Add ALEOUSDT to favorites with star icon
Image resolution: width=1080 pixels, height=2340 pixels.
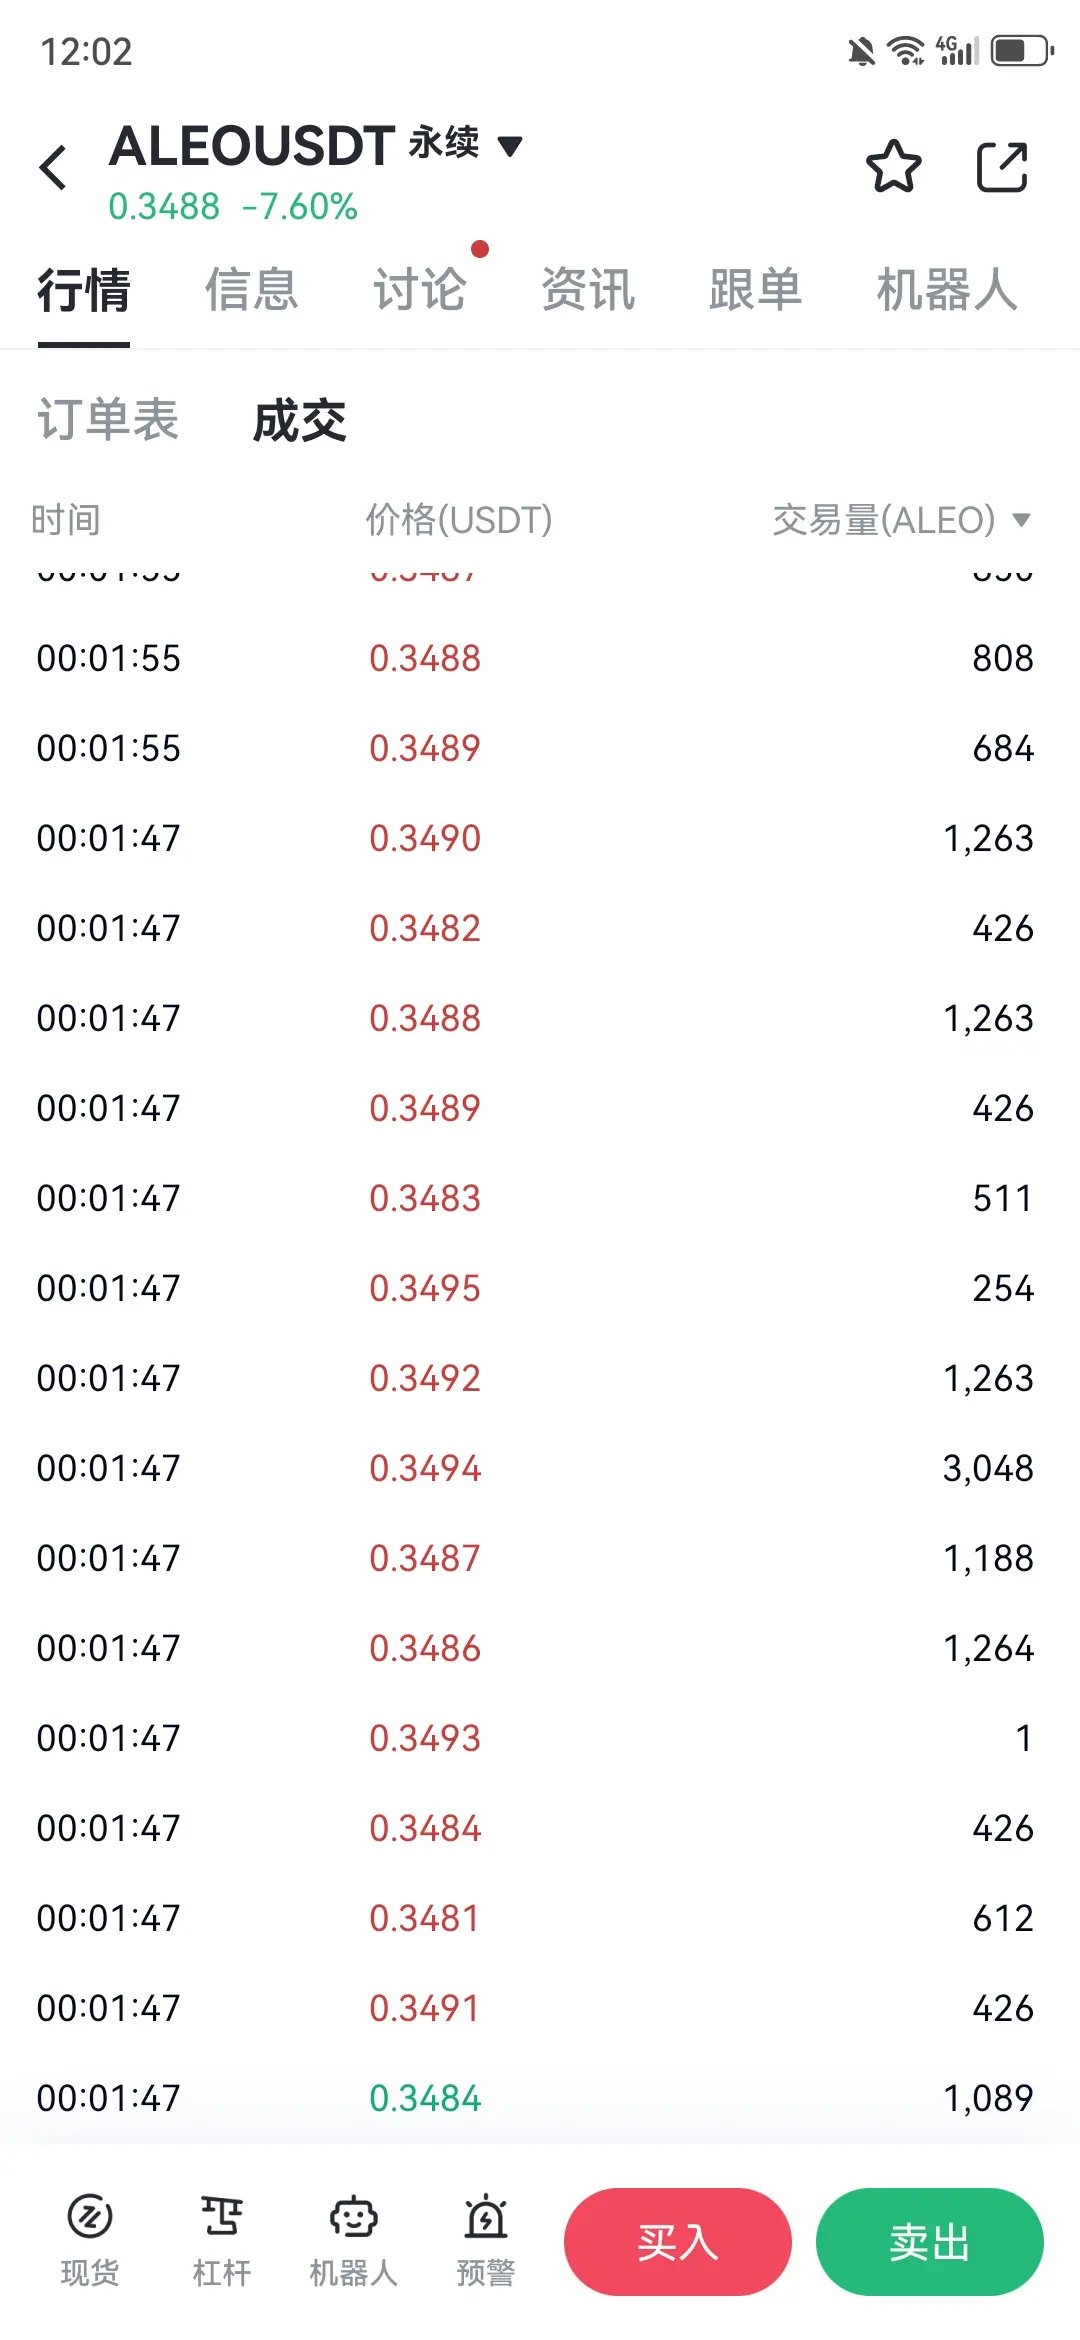[x=893, y=166]
